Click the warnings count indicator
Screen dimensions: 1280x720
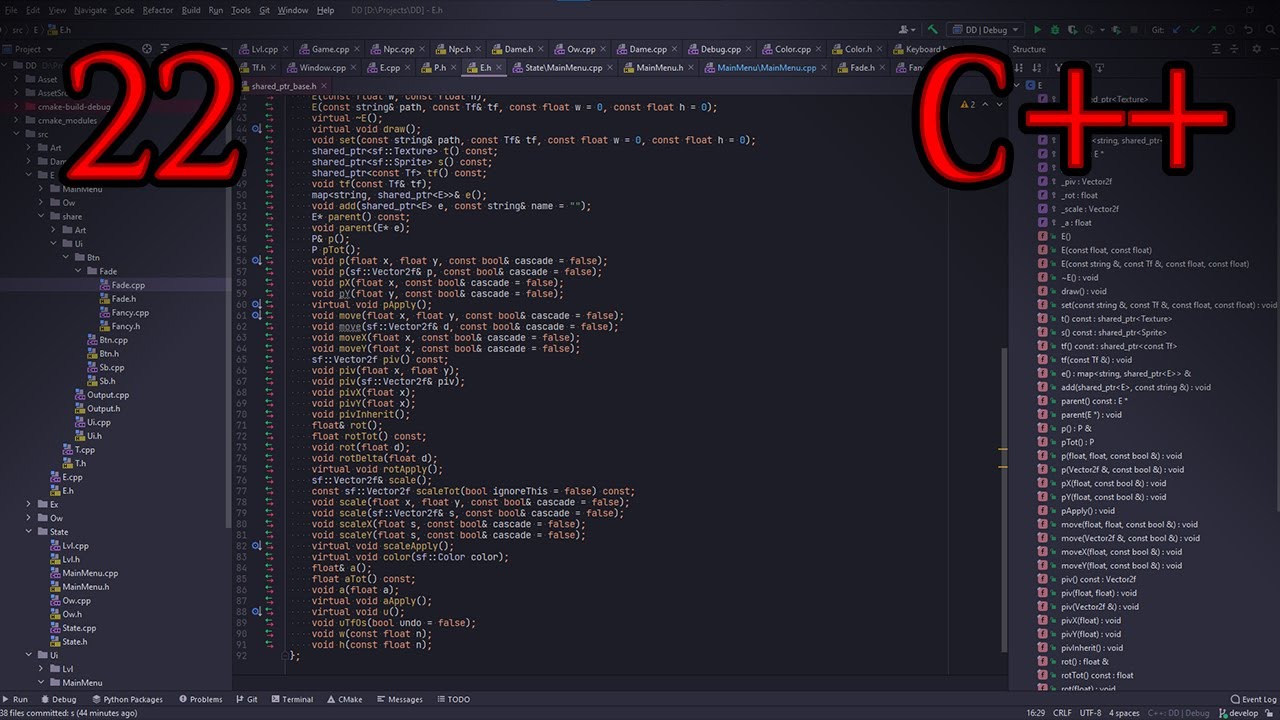(x=968, y=104)
